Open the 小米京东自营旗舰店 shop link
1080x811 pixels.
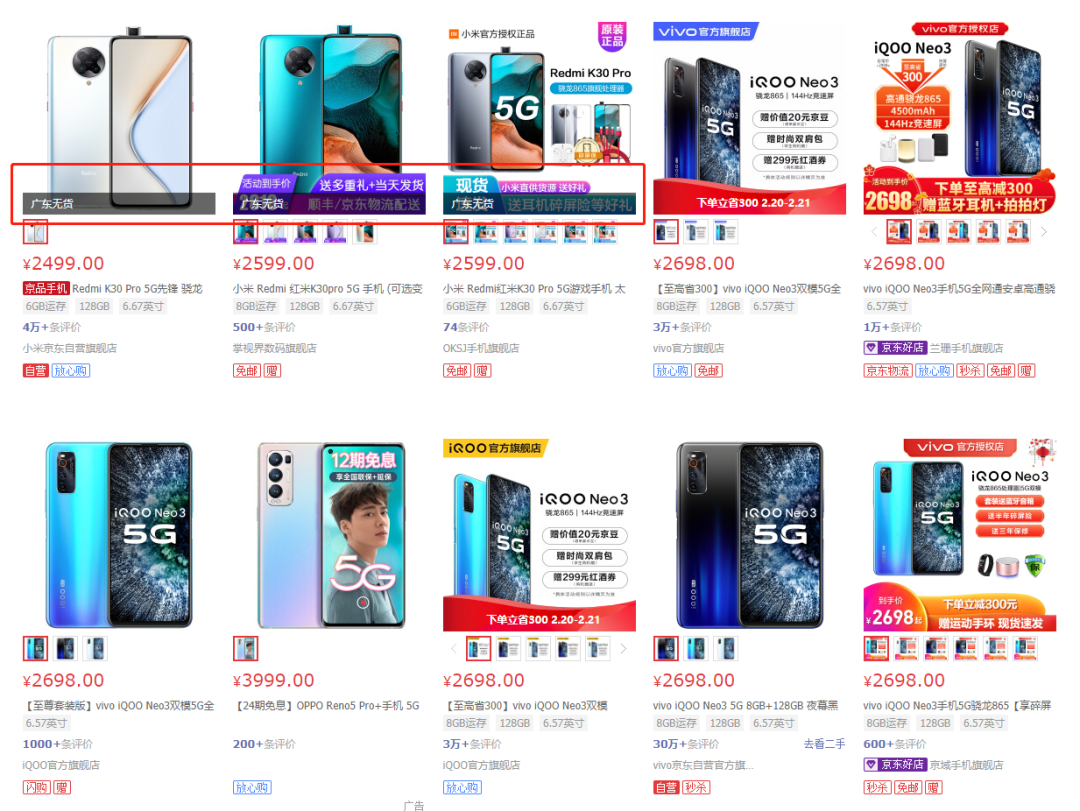point(70,348)
